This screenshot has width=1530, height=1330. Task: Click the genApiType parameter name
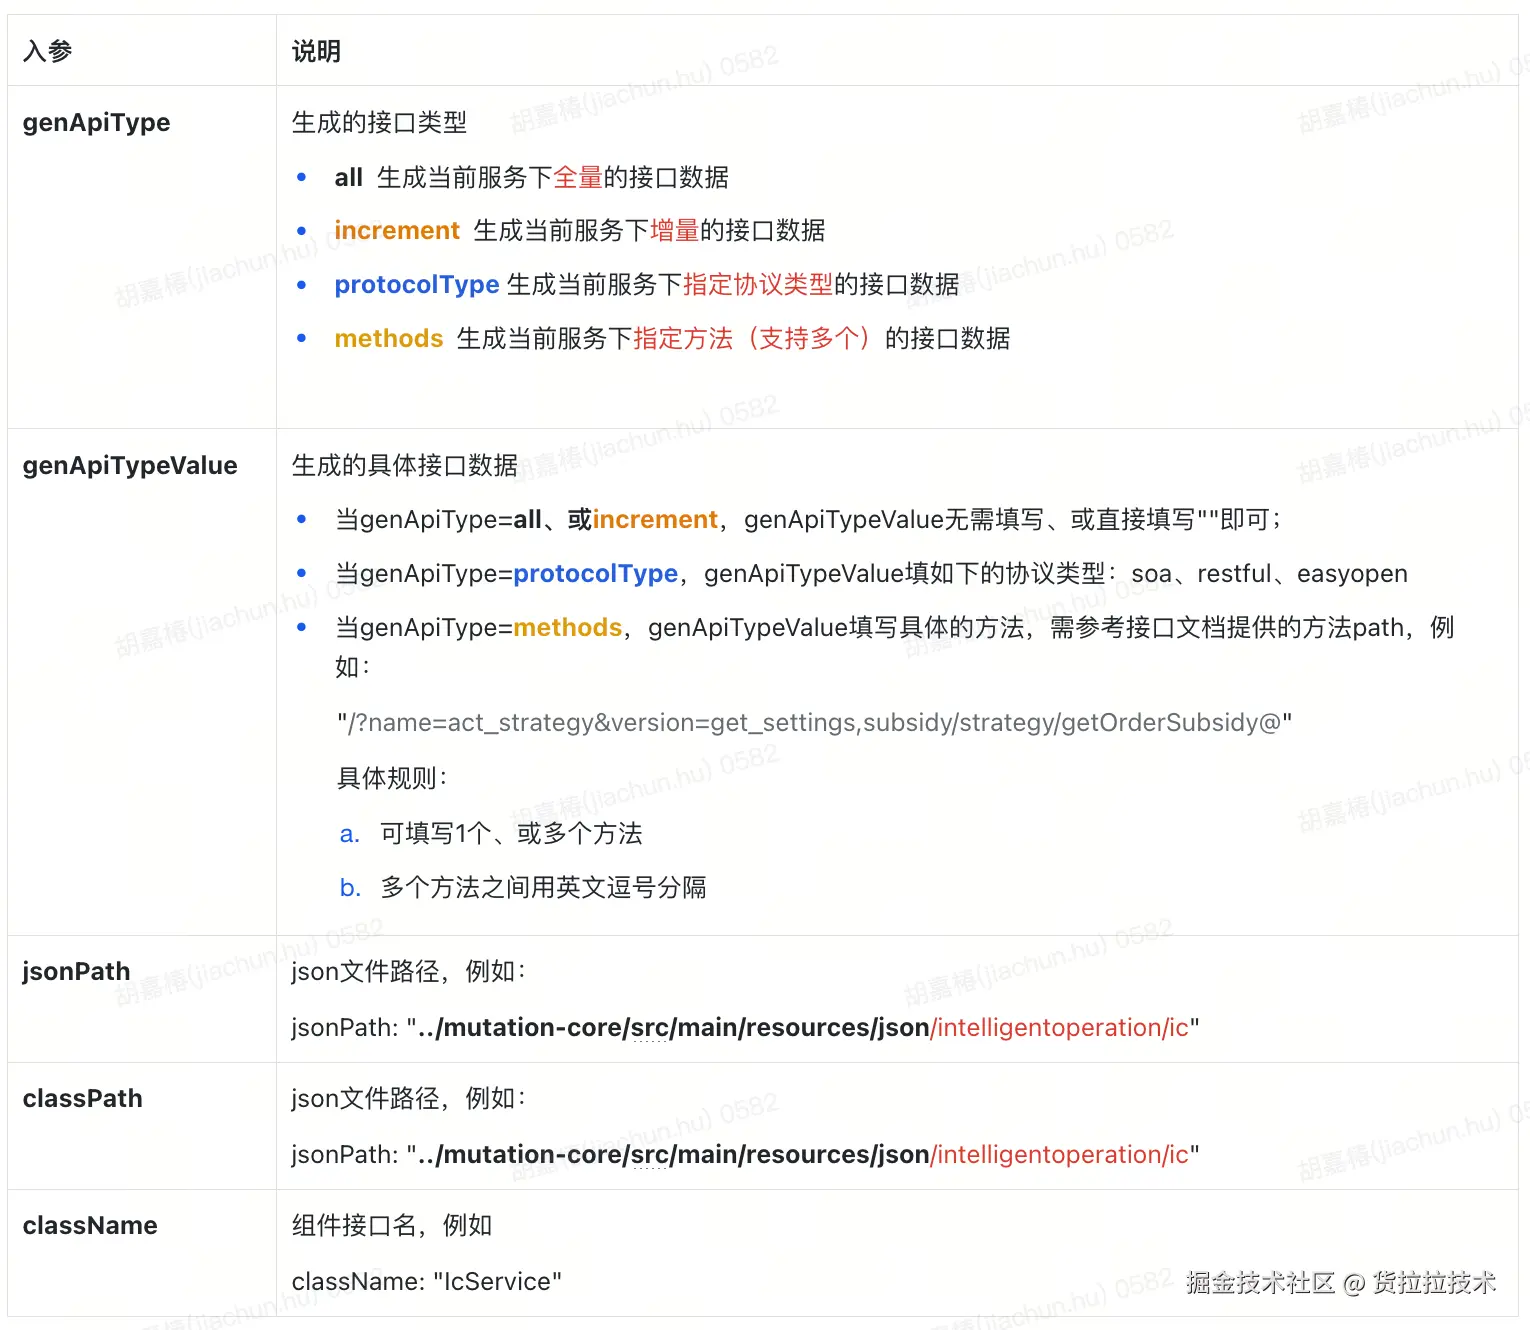point(96,122)
